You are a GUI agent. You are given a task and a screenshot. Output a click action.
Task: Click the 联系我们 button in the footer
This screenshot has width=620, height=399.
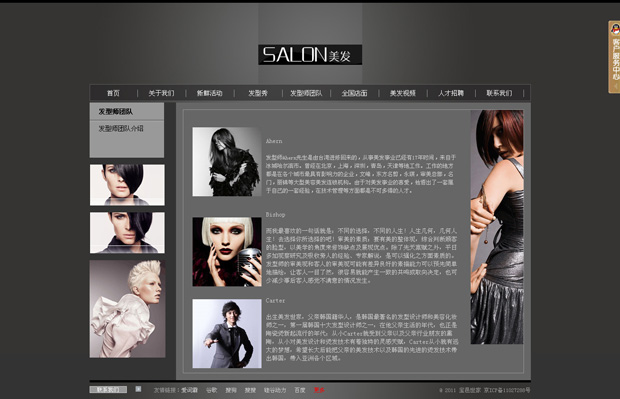[108, 390]
